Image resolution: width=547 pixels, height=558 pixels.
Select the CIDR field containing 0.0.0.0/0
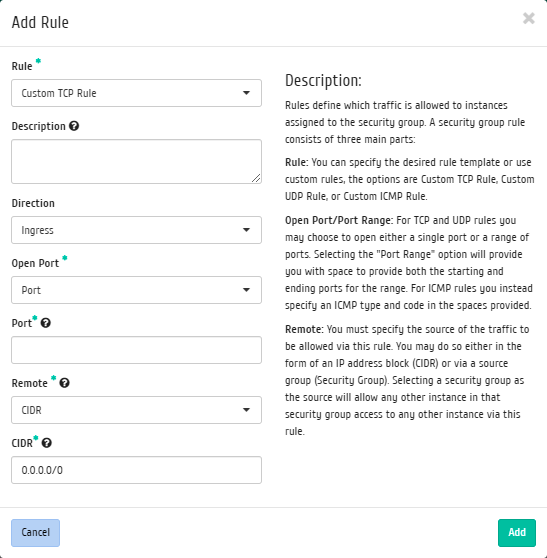click(x=136, y=470)
